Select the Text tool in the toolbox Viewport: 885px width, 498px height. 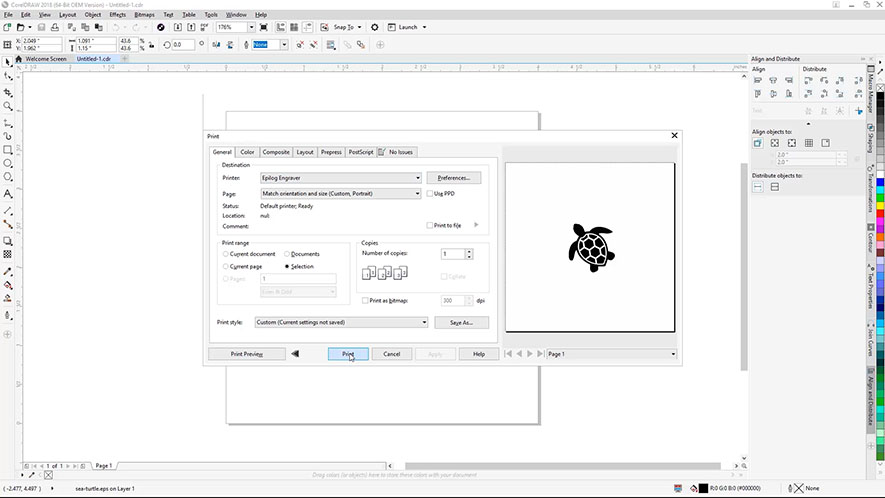pyautogui.click(x=8, y=193)
